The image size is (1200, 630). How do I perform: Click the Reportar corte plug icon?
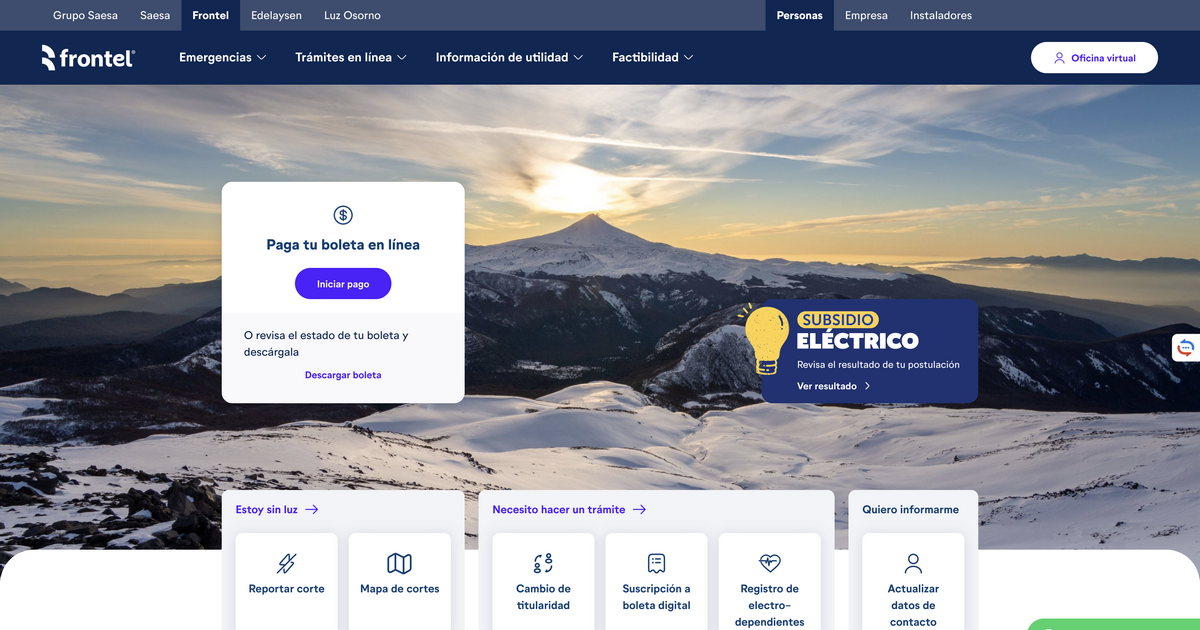[x=287, y=563]
